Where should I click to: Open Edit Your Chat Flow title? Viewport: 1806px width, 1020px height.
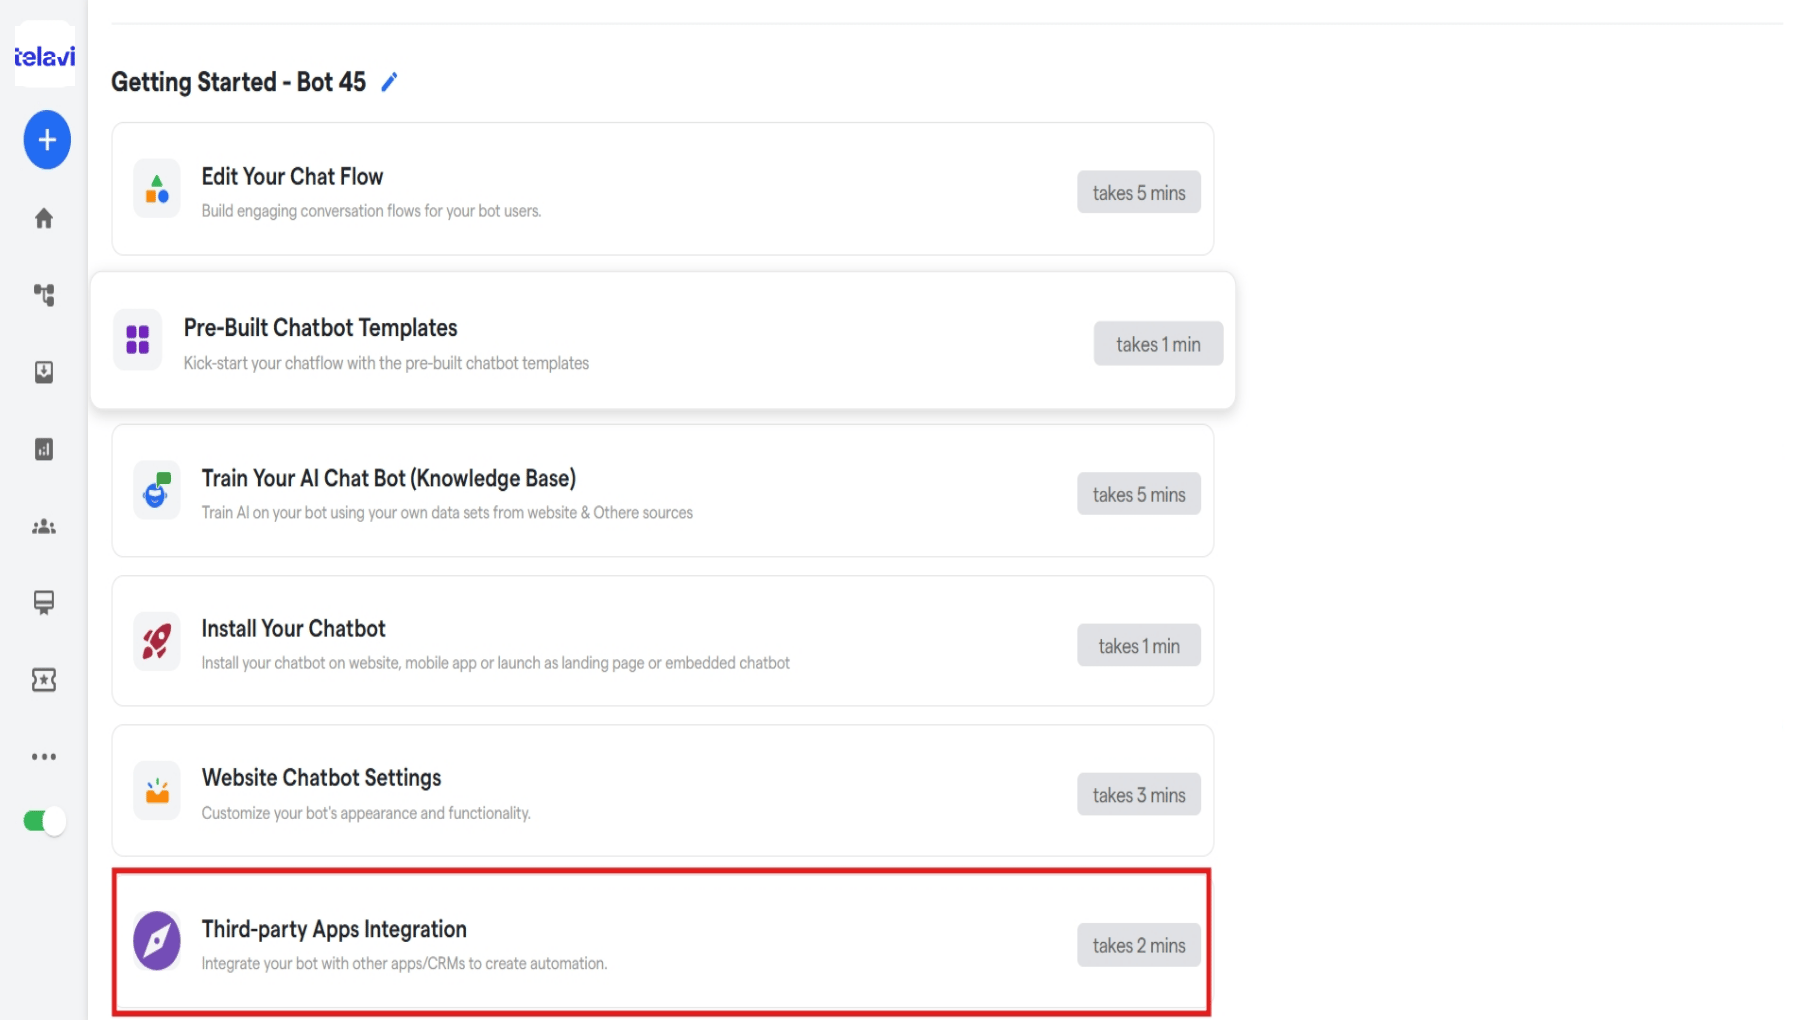(x=292, y=177)
